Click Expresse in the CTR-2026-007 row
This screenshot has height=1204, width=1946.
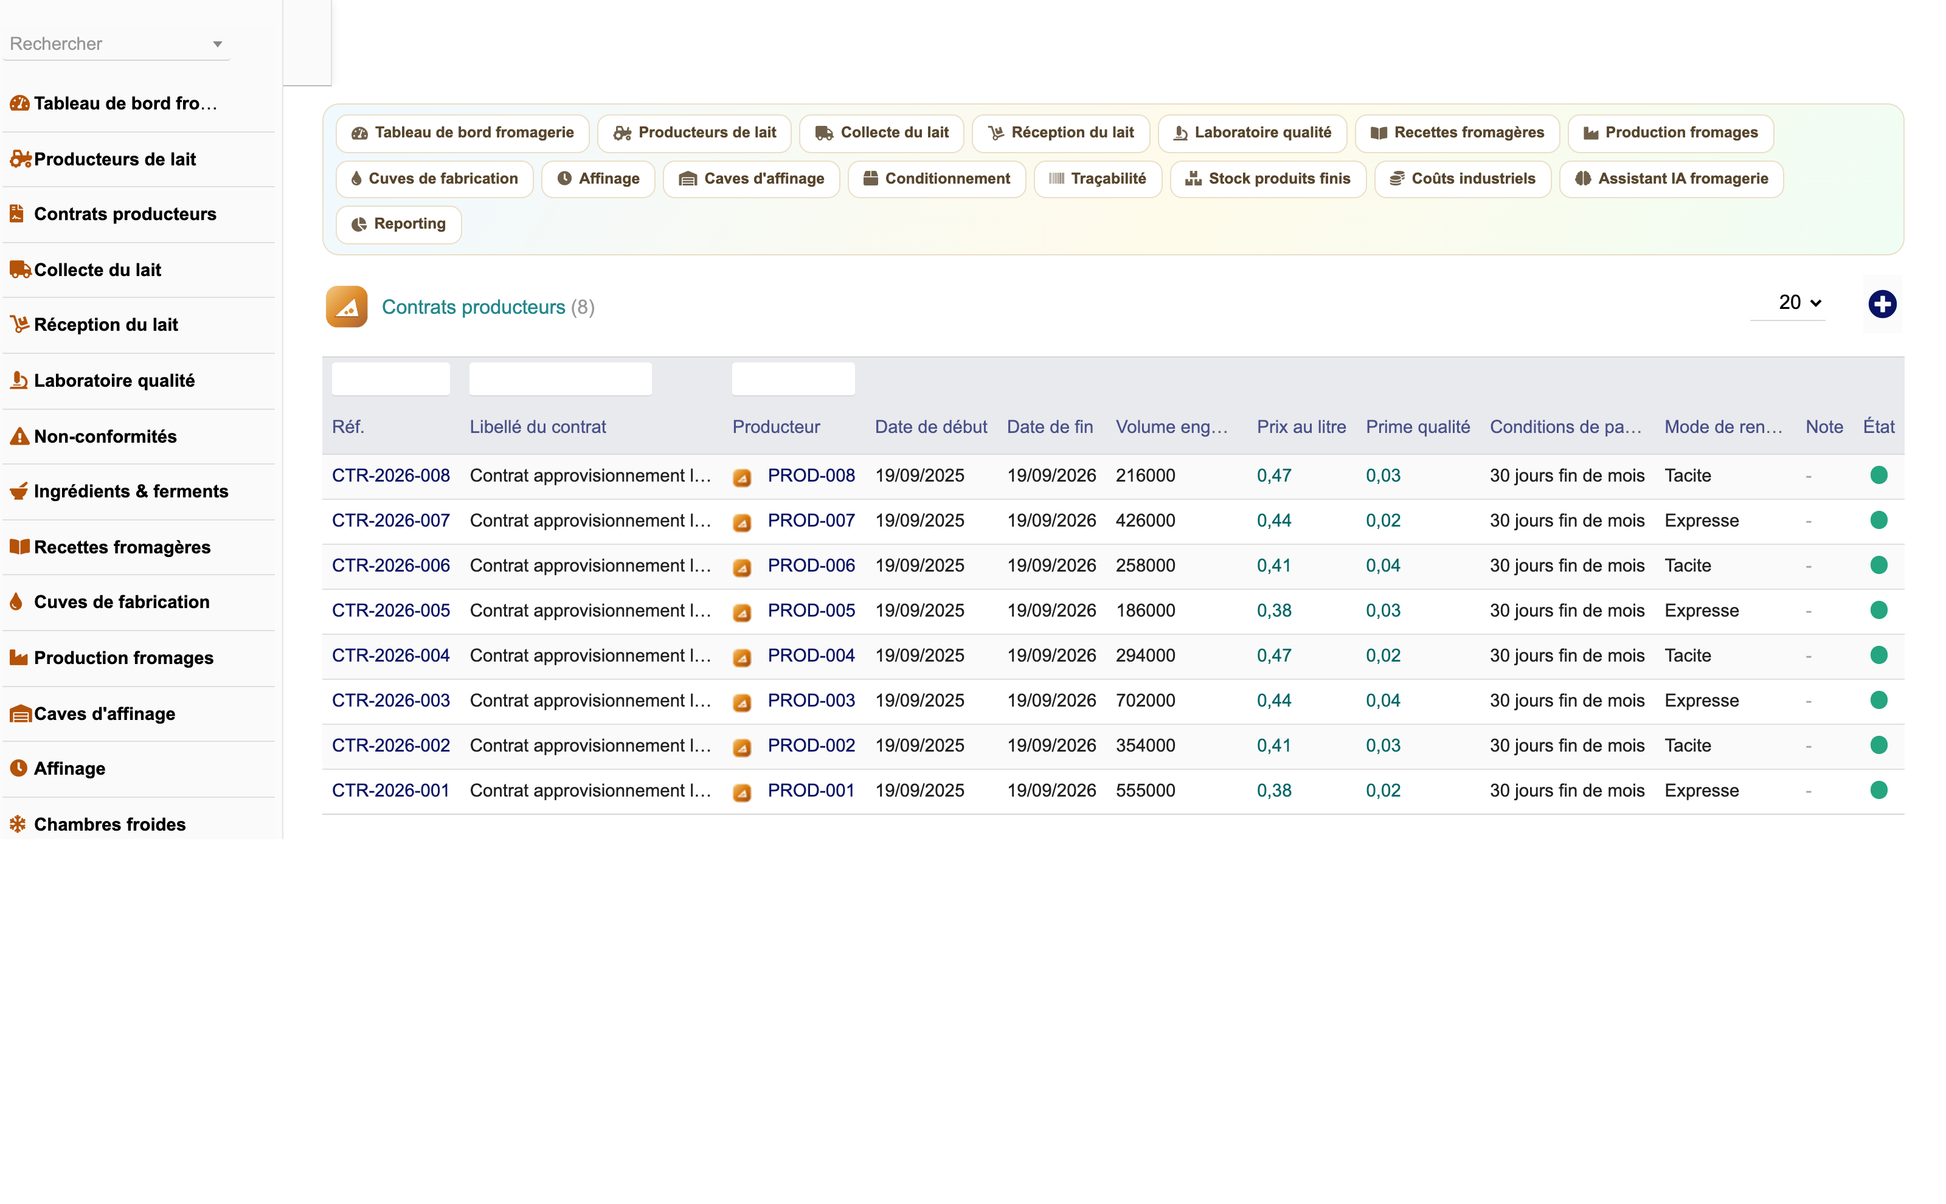[1702, 521]
